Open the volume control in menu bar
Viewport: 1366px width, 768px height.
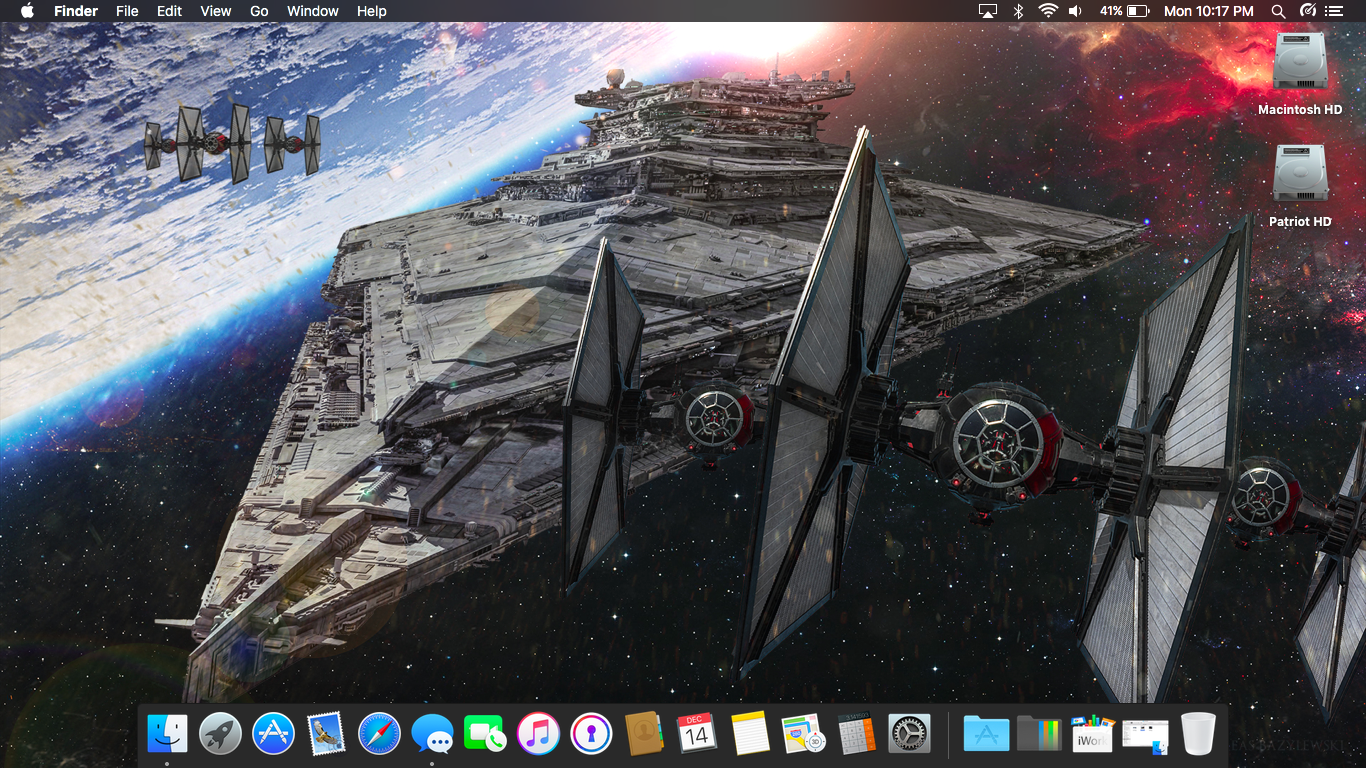1076,11
